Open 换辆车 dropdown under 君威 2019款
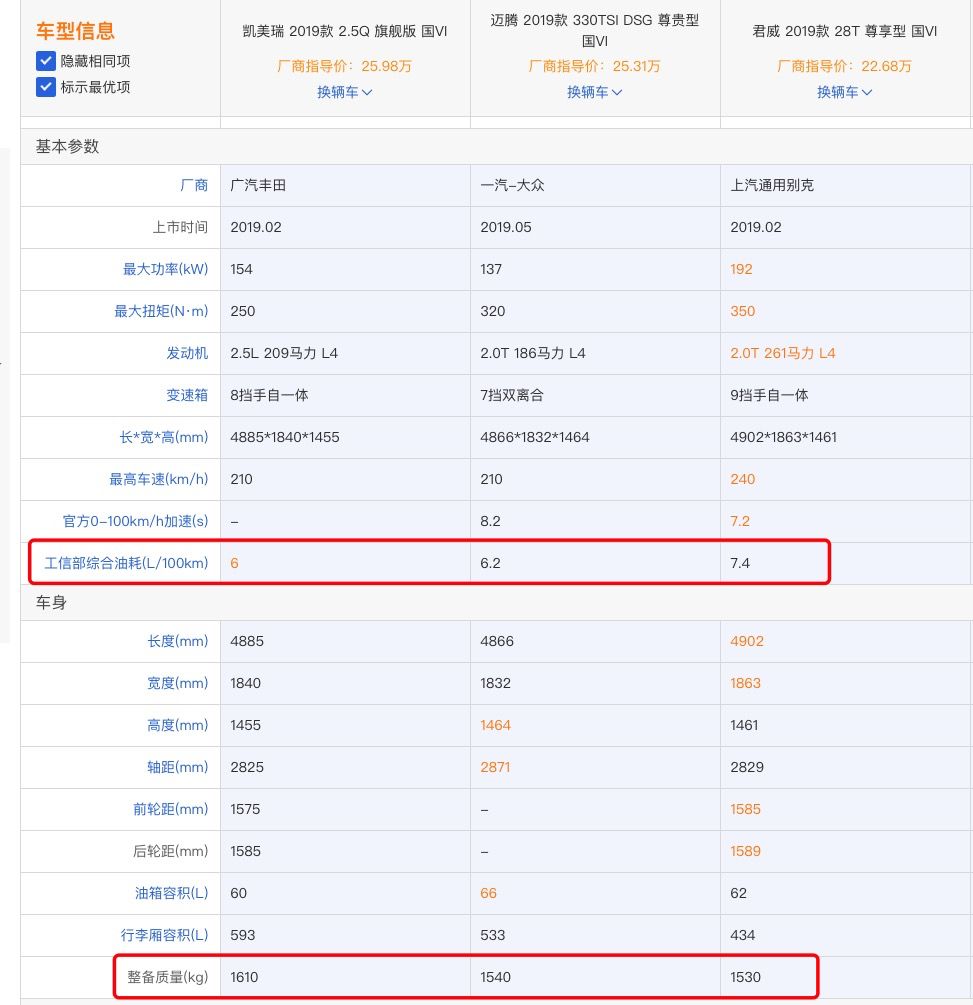The width and height of the screenshot is (973, 1005). (845, 92)
